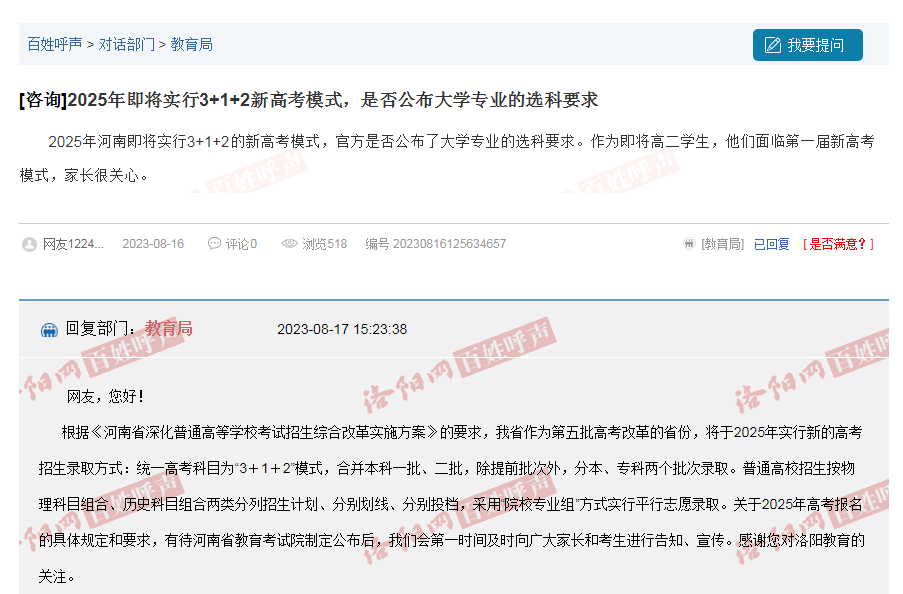The width and height of the screenshot is (903, 594).
Task: Click the eye icon for views
Action: tap(289, 244)
